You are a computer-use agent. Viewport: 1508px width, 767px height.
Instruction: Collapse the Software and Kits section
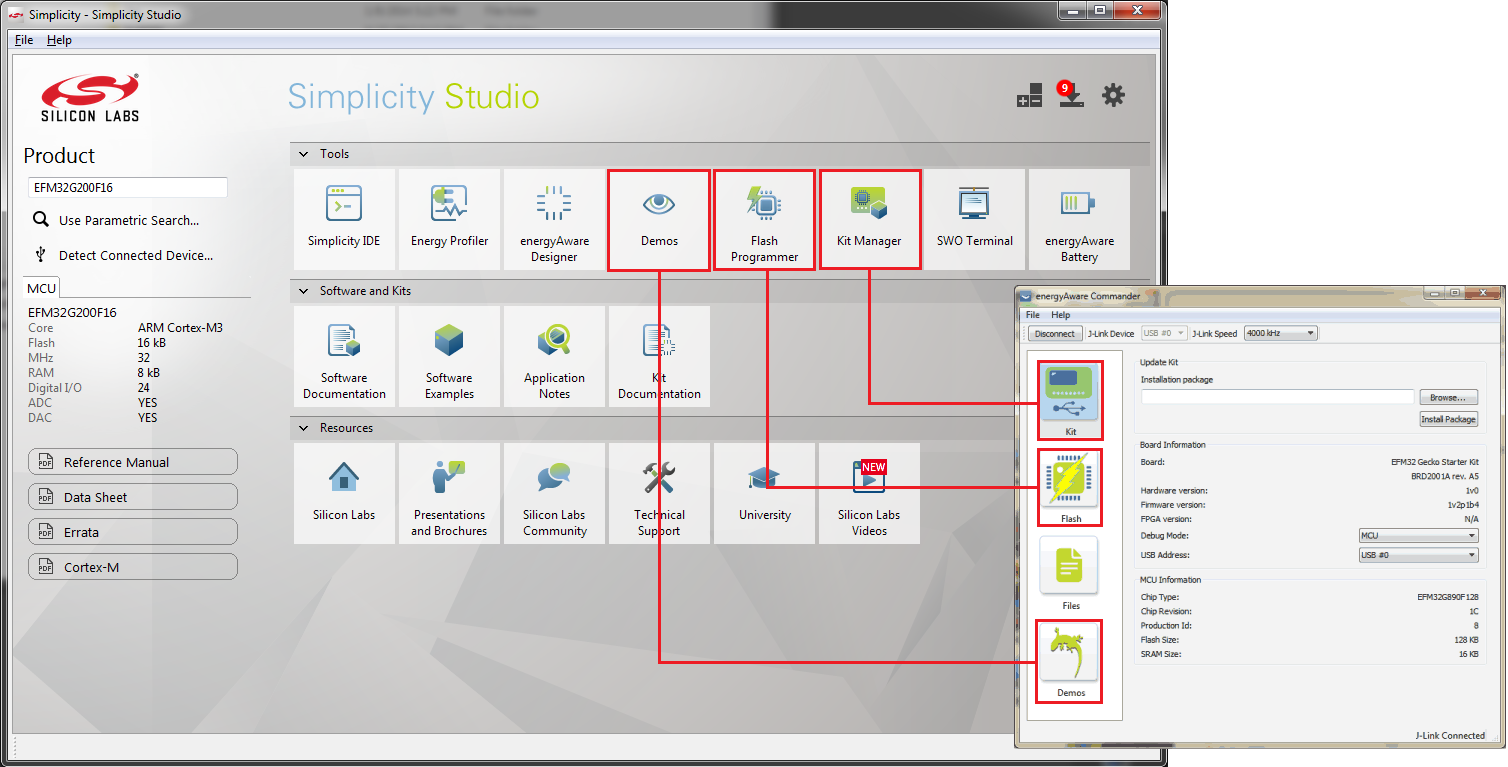tap(304, 291)
